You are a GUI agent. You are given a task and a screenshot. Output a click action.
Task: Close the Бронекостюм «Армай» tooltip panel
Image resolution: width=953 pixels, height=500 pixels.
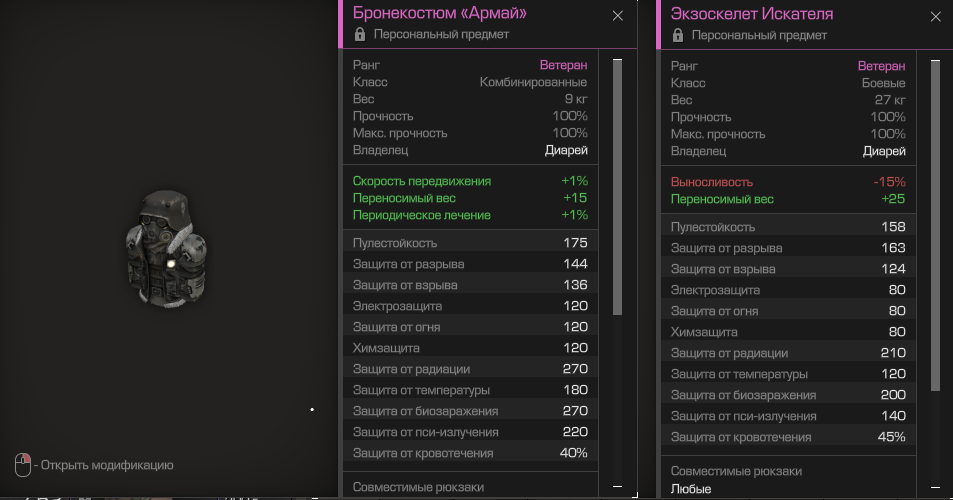[617, 16]
